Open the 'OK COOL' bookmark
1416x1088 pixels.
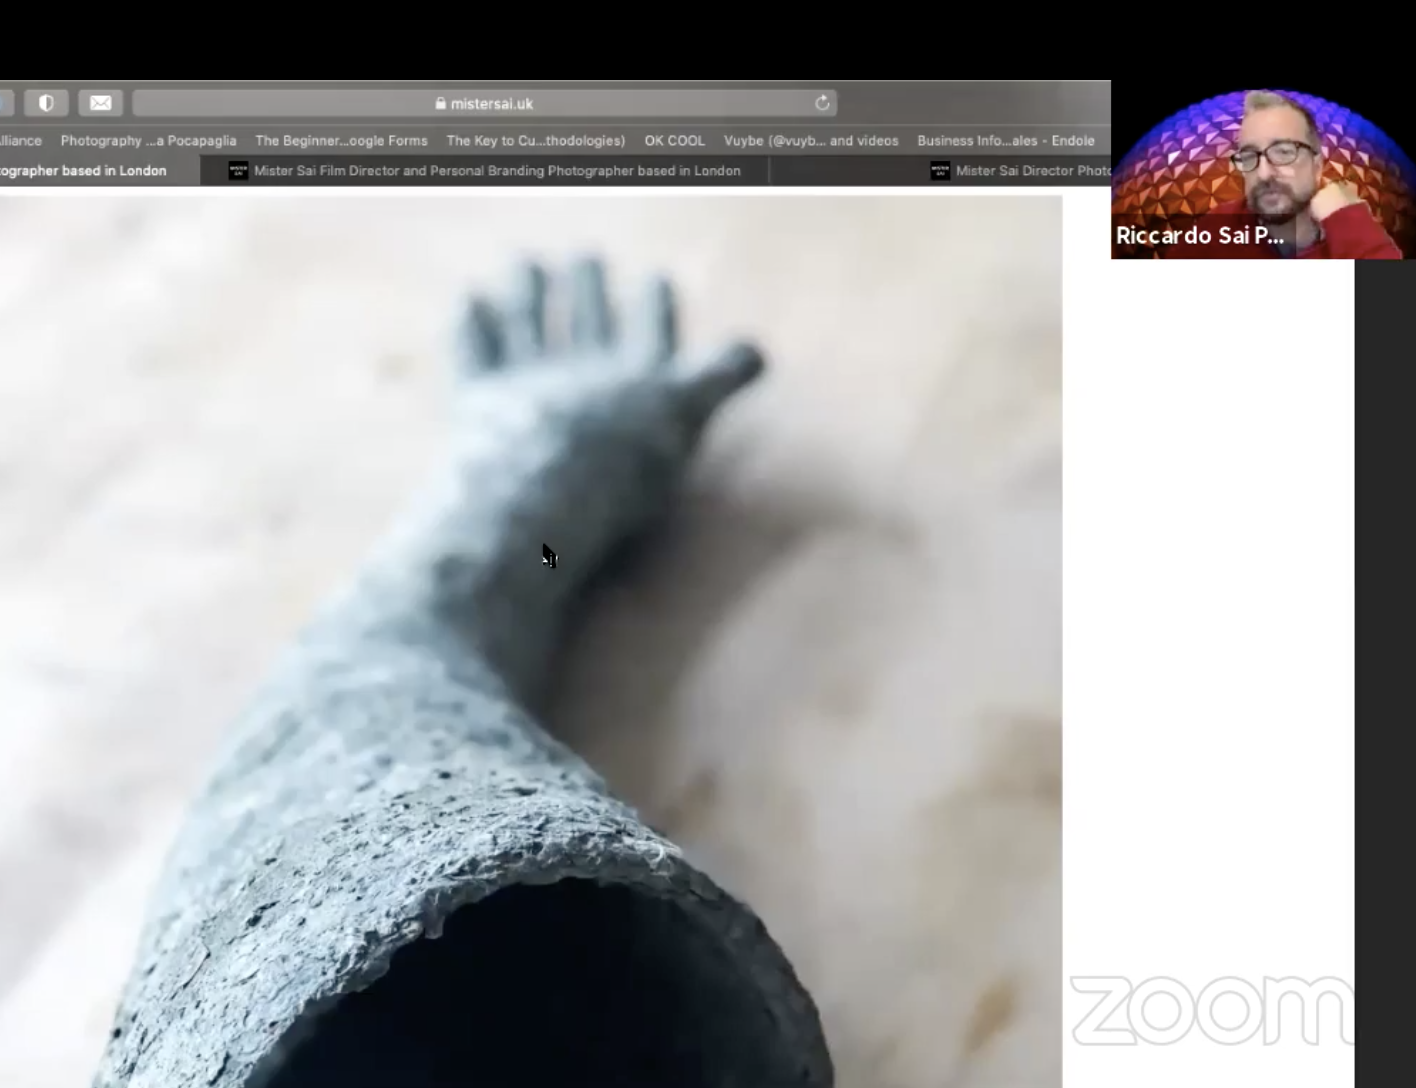[674, 141]
